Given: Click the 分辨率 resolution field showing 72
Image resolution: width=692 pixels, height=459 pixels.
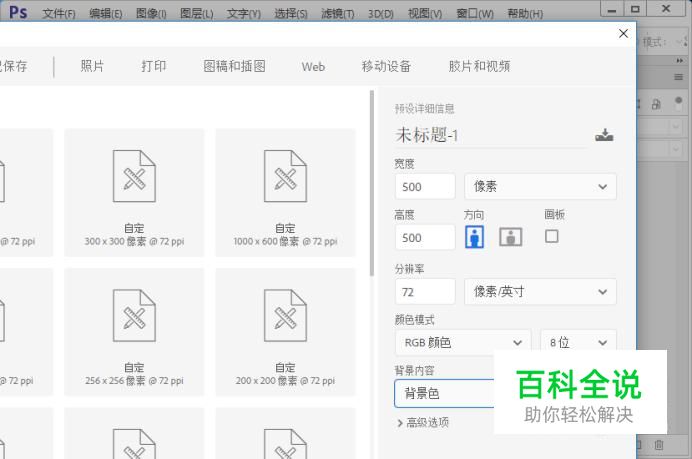Looking at the screenshot, I should pyautogui.click(x=425, y=292).
